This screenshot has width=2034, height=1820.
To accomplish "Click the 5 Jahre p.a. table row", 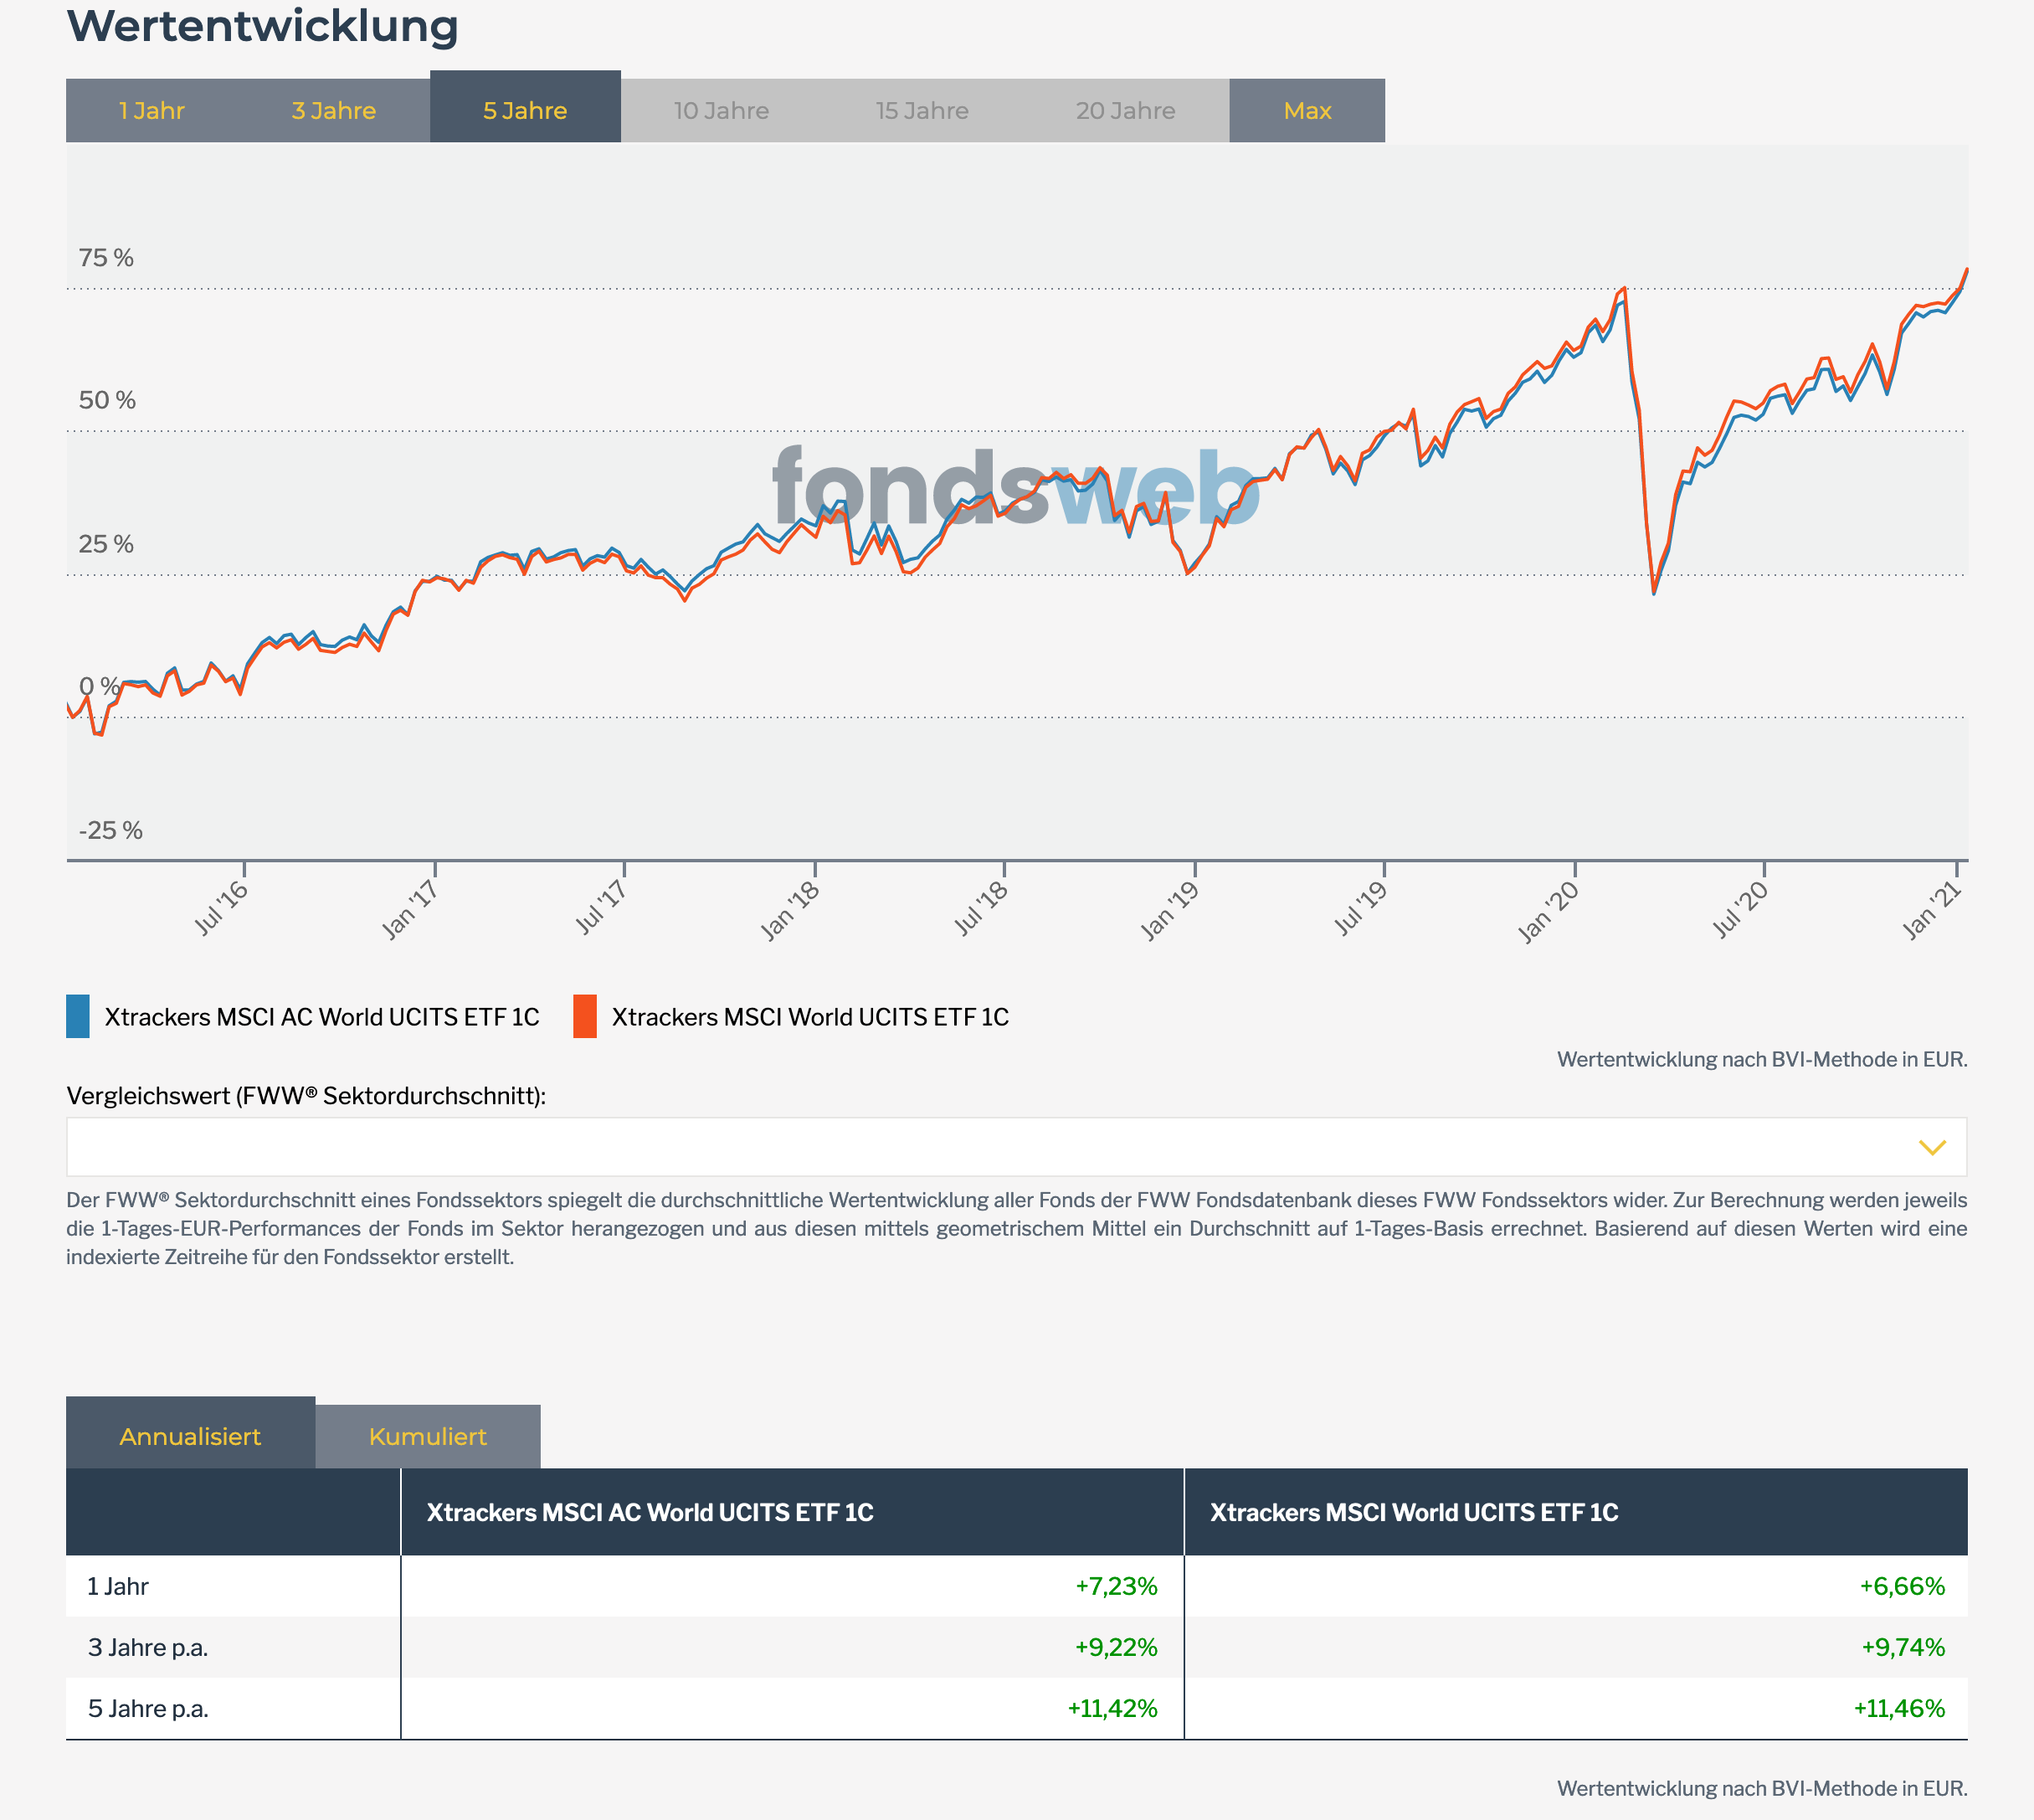I will point(148,1708).
